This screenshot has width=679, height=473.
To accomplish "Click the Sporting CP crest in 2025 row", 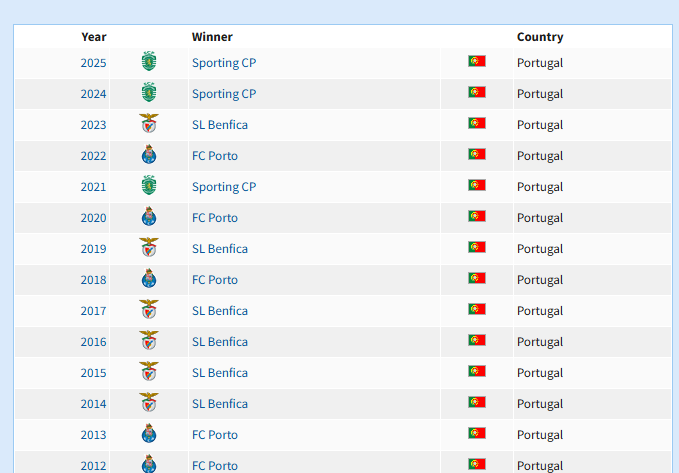I will (149, 61).
